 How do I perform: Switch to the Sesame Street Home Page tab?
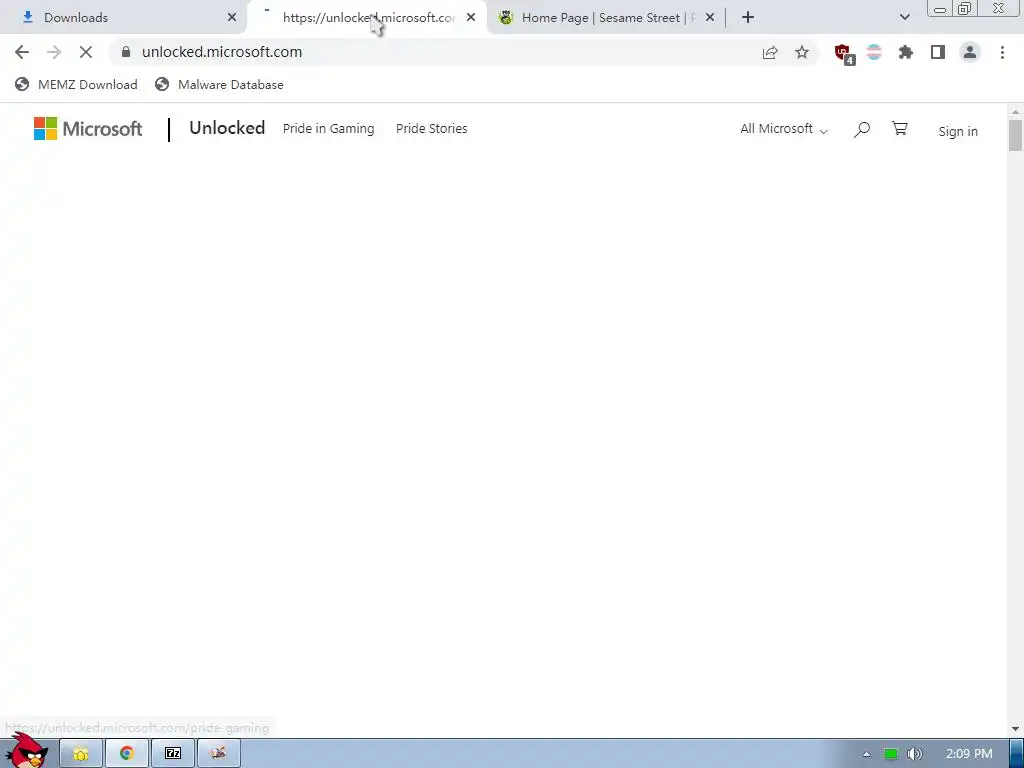click(606, 18)
